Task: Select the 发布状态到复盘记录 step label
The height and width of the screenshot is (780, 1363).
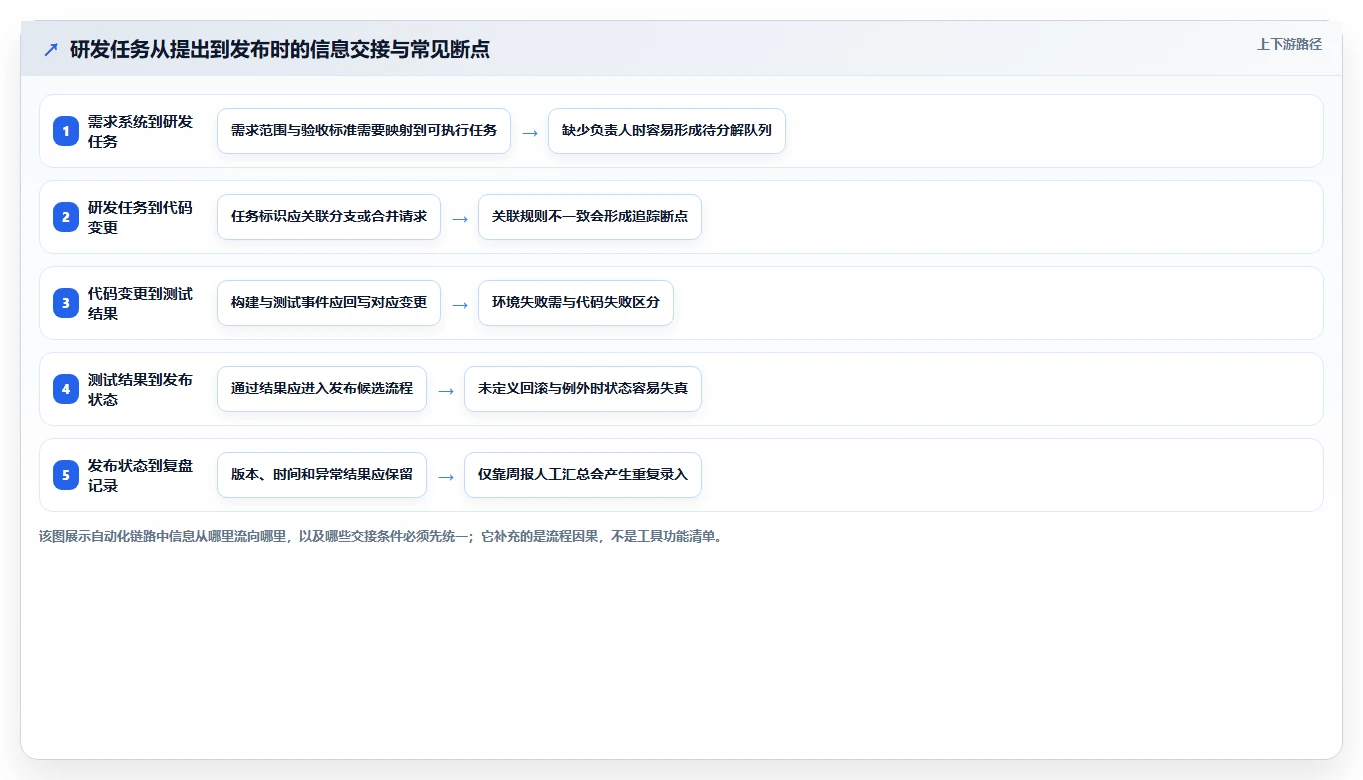Action: point(141,475)
